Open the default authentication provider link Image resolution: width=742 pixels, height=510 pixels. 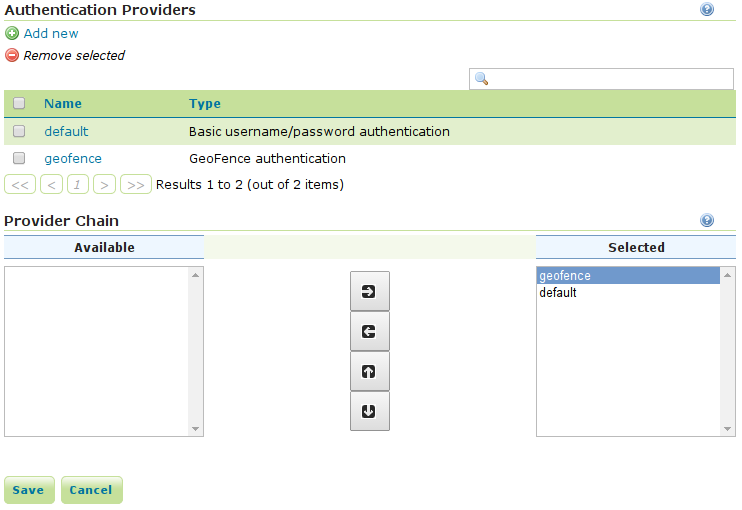pos(66,131)
